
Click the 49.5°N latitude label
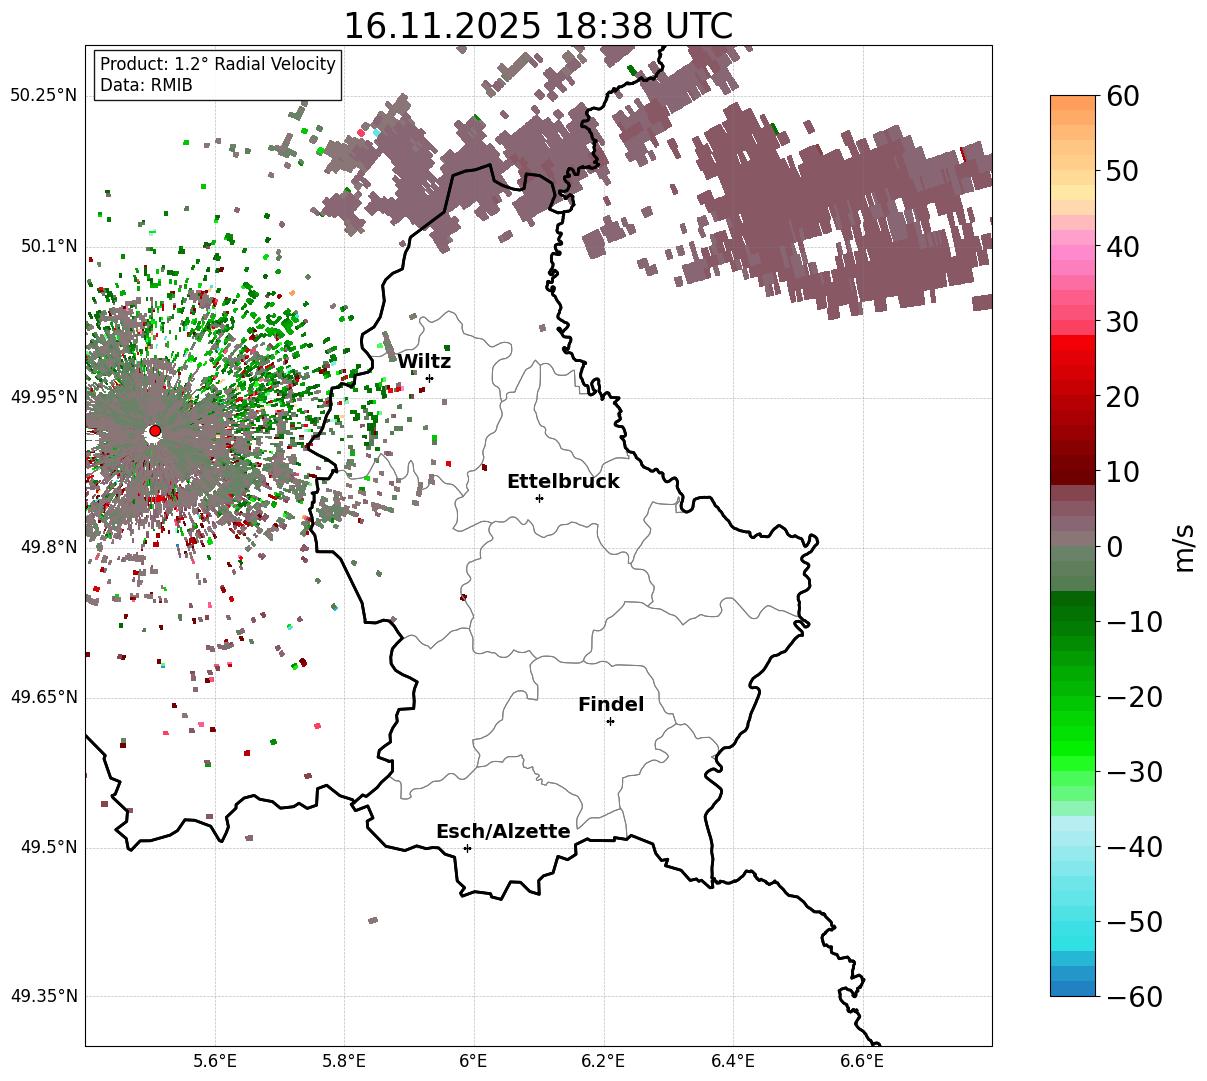pos(48,847)
